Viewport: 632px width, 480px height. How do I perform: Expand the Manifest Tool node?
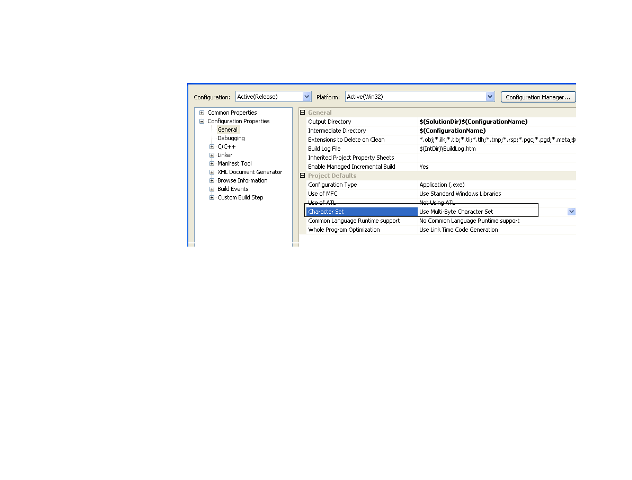pos(212,164)
